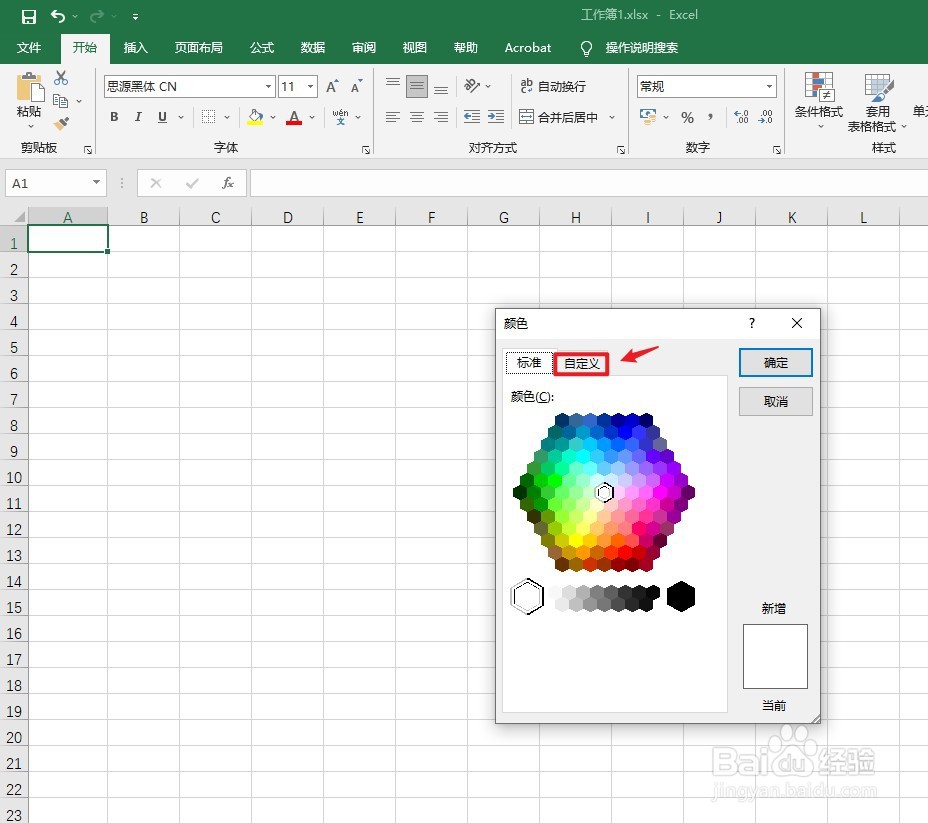
Task: Click the increase decimal icon
Action: click(741, 117)
